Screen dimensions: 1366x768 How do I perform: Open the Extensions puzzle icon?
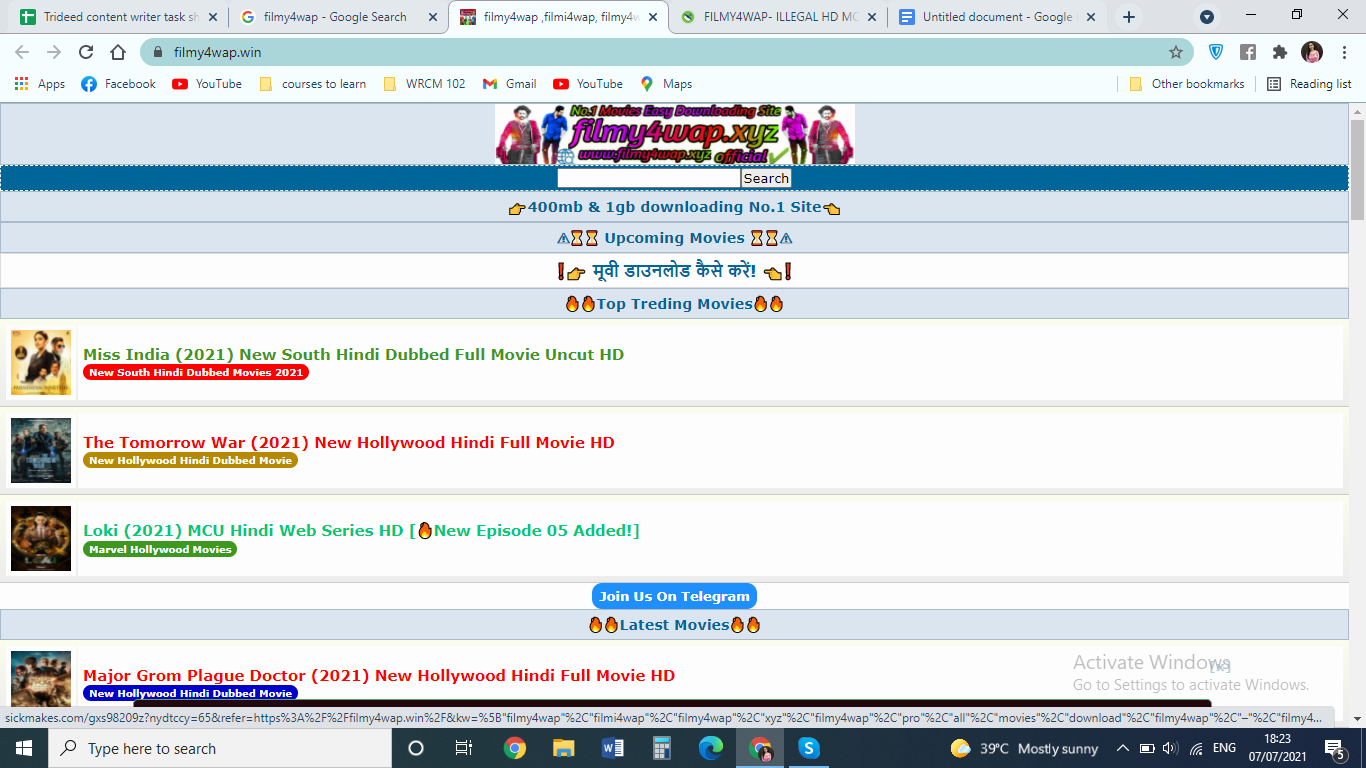pos(1280,52)
